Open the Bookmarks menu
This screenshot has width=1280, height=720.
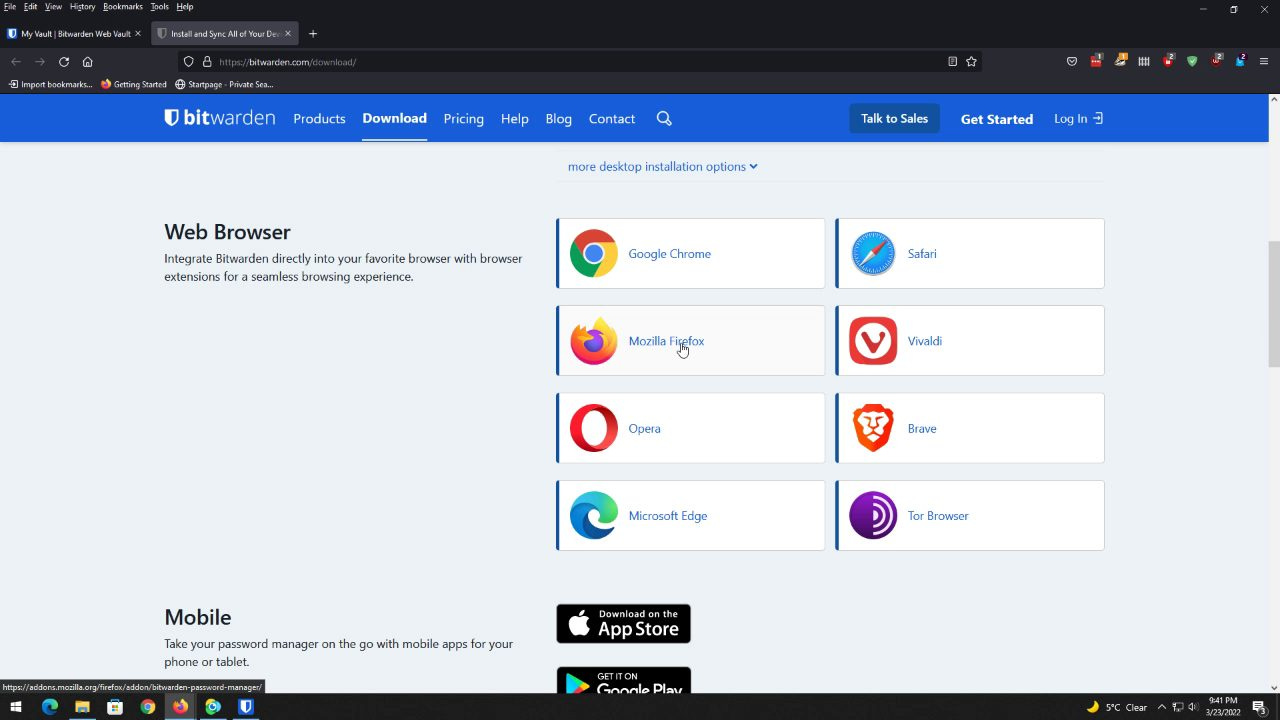(x=123, y=7)
